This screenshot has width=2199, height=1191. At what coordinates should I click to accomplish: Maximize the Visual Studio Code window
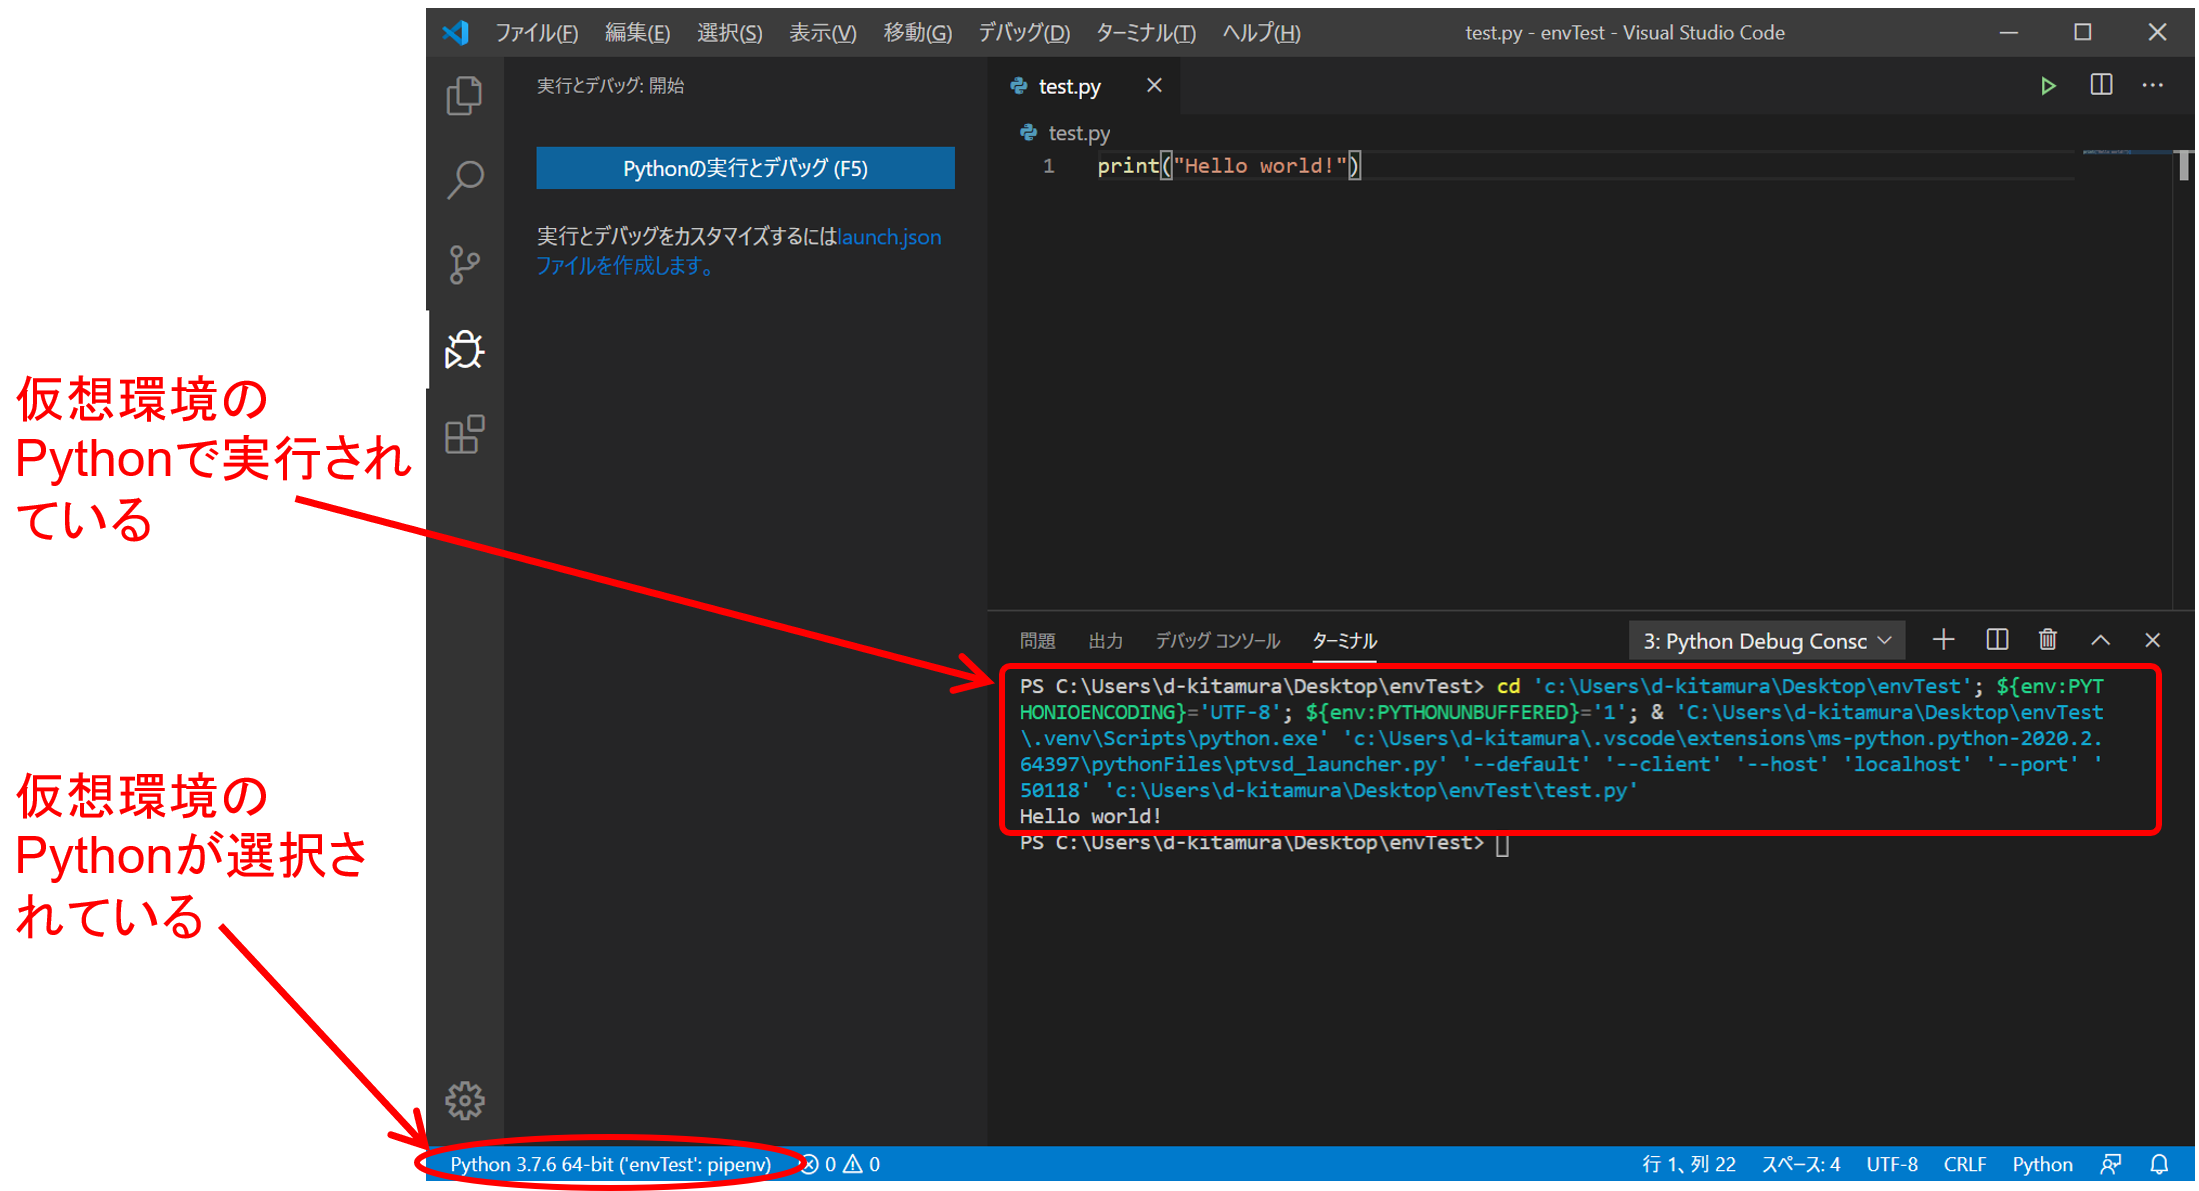pos(2082,32)
